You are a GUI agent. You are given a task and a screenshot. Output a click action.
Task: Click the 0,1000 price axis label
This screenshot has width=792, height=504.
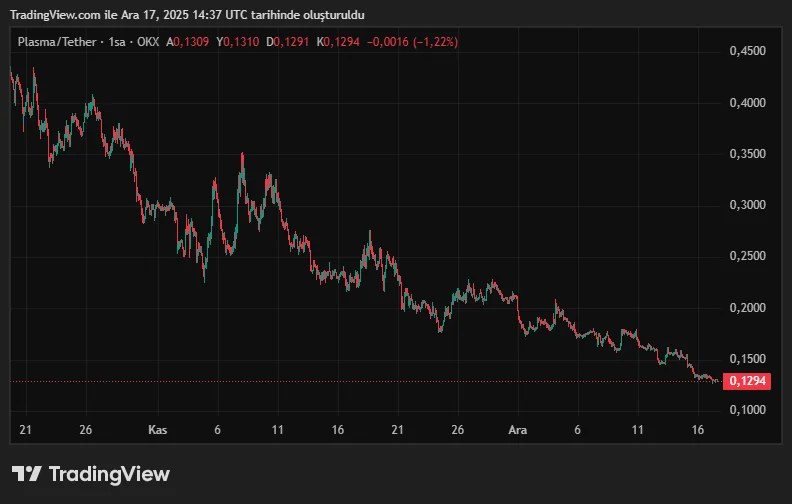point(747,410)
